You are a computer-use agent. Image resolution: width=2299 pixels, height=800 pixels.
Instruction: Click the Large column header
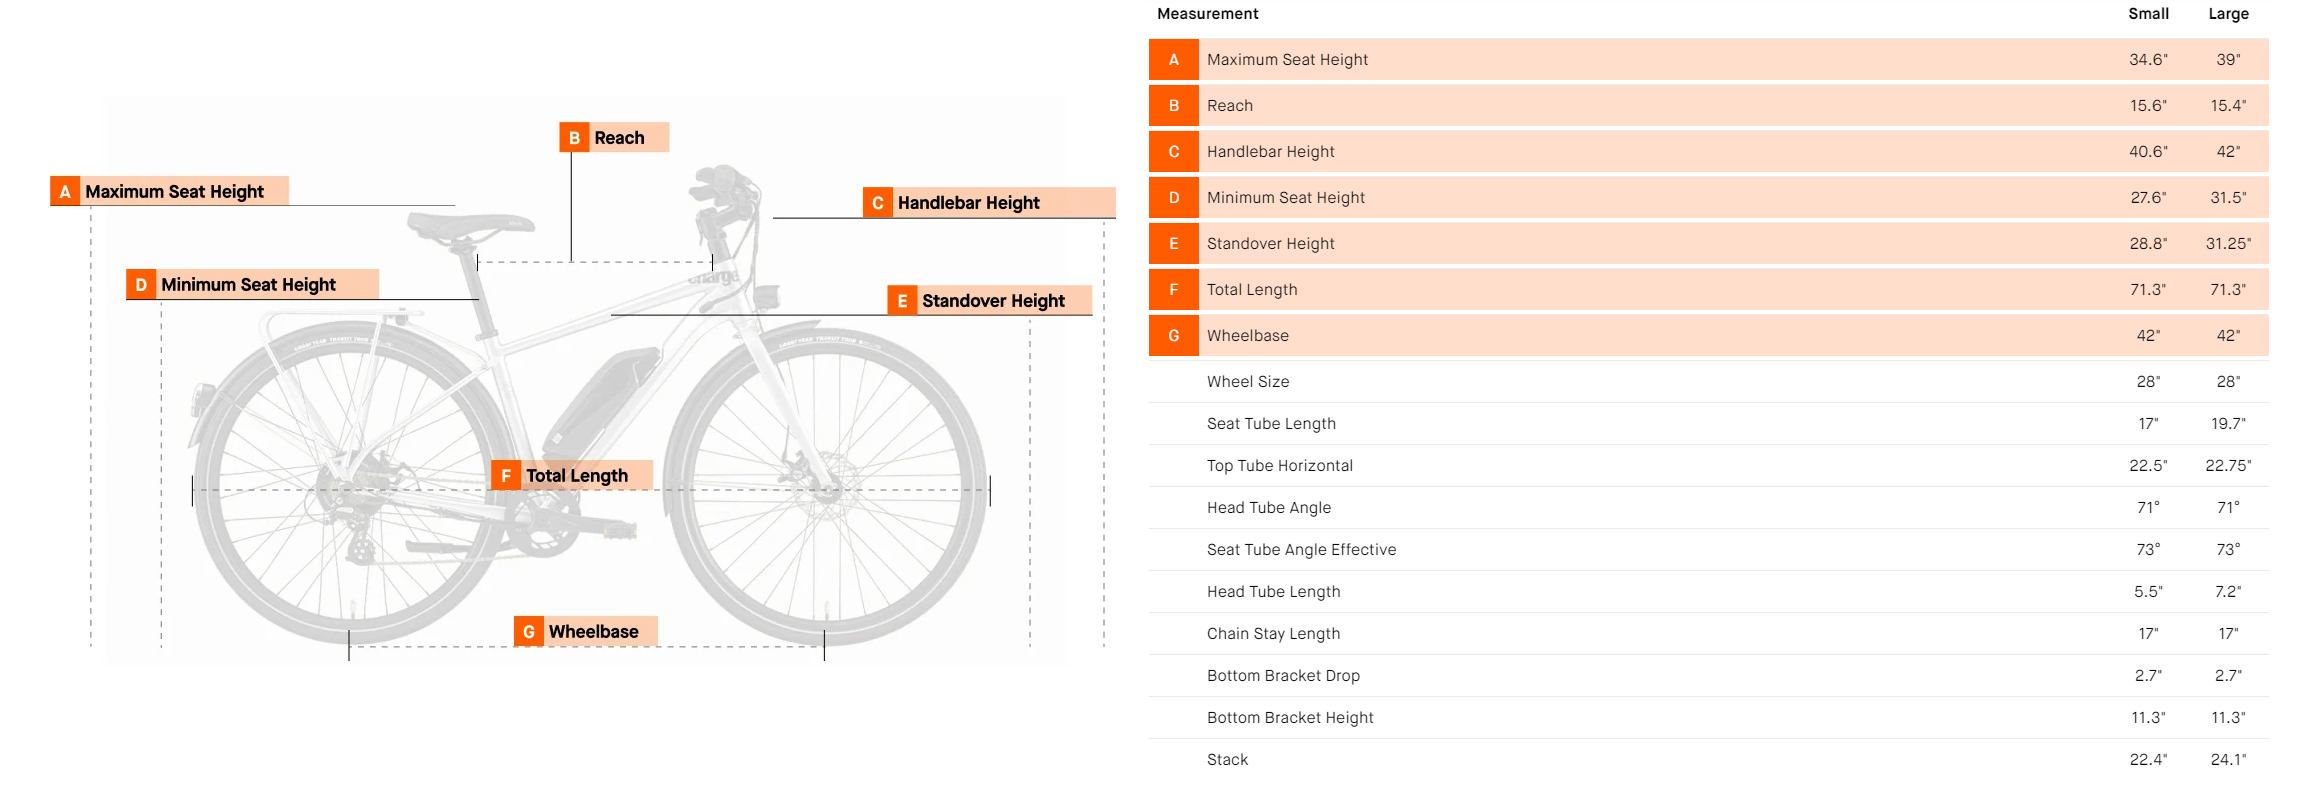pos(2228,14)
